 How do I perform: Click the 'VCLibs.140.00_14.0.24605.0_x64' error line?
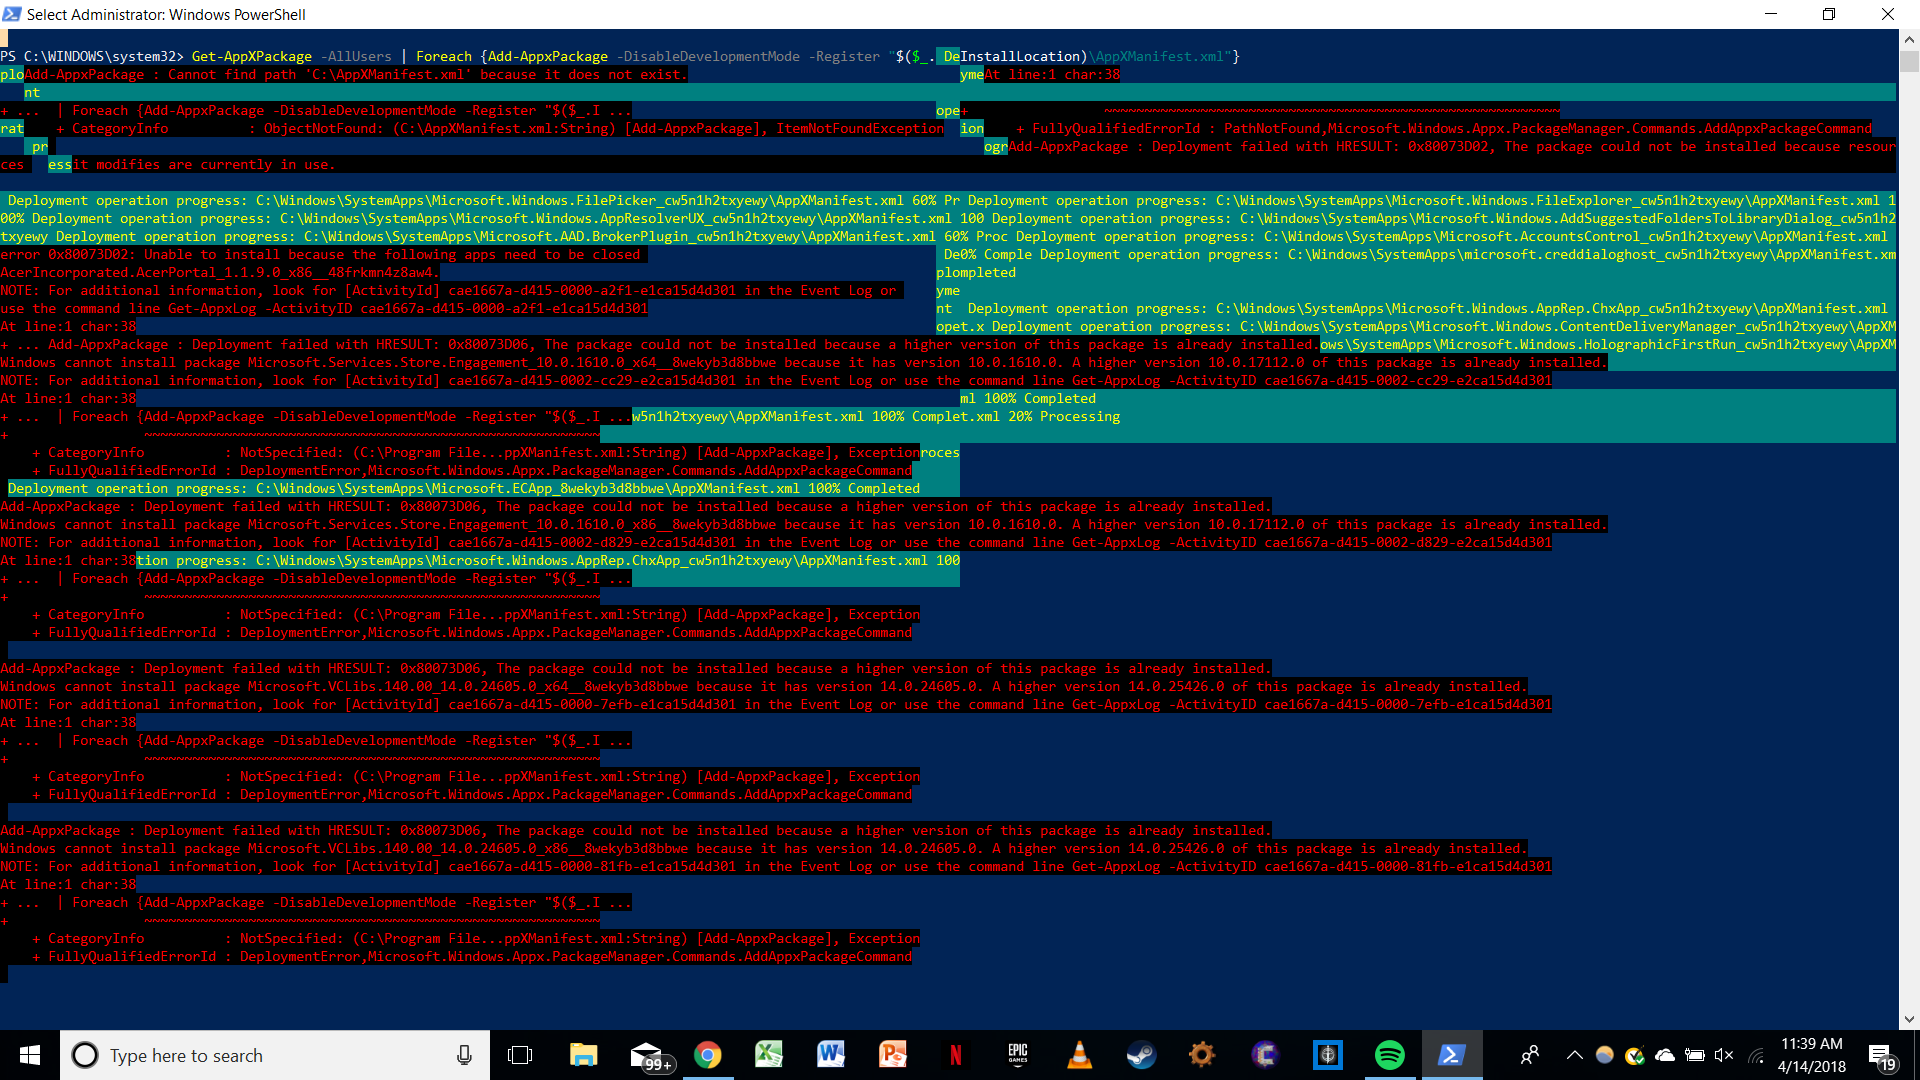(764, 687)
